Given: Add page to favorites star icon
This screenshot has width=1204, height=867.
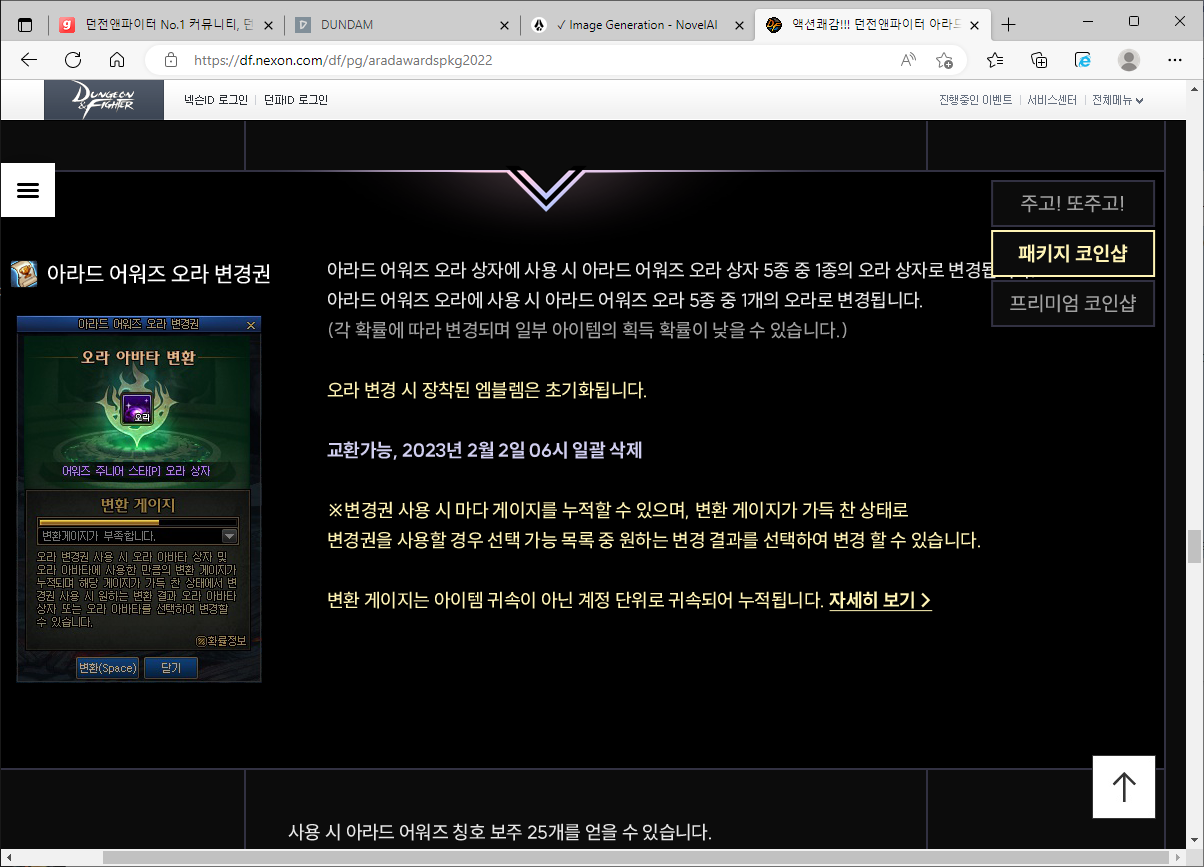Looking at the screenshot, I should pyautogui.click(x=944, y=60).
